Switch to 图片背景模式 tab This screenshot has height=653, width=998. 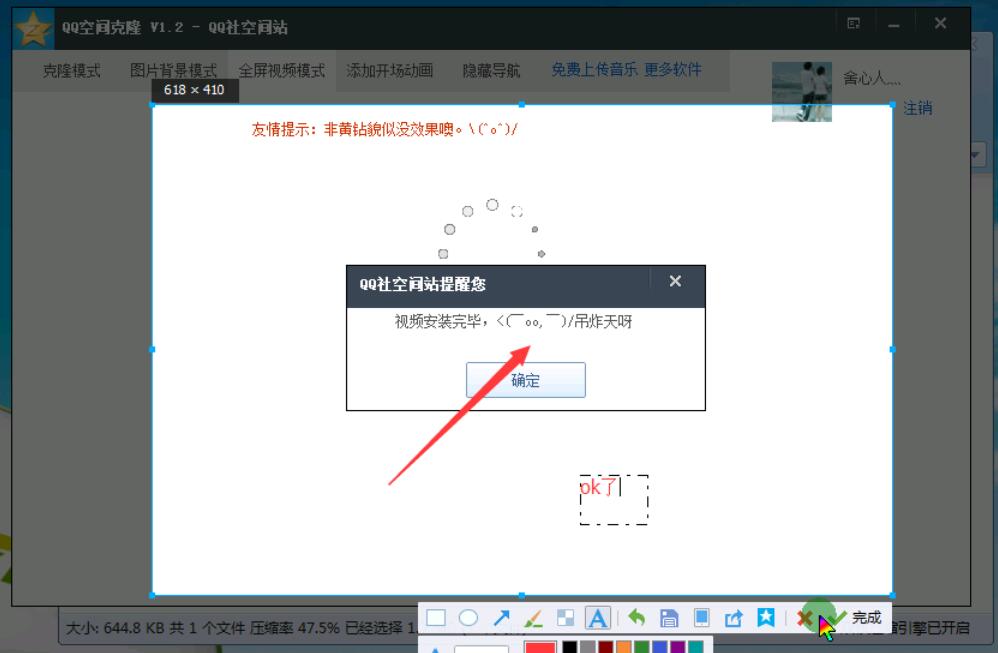(x=173, y=71)
